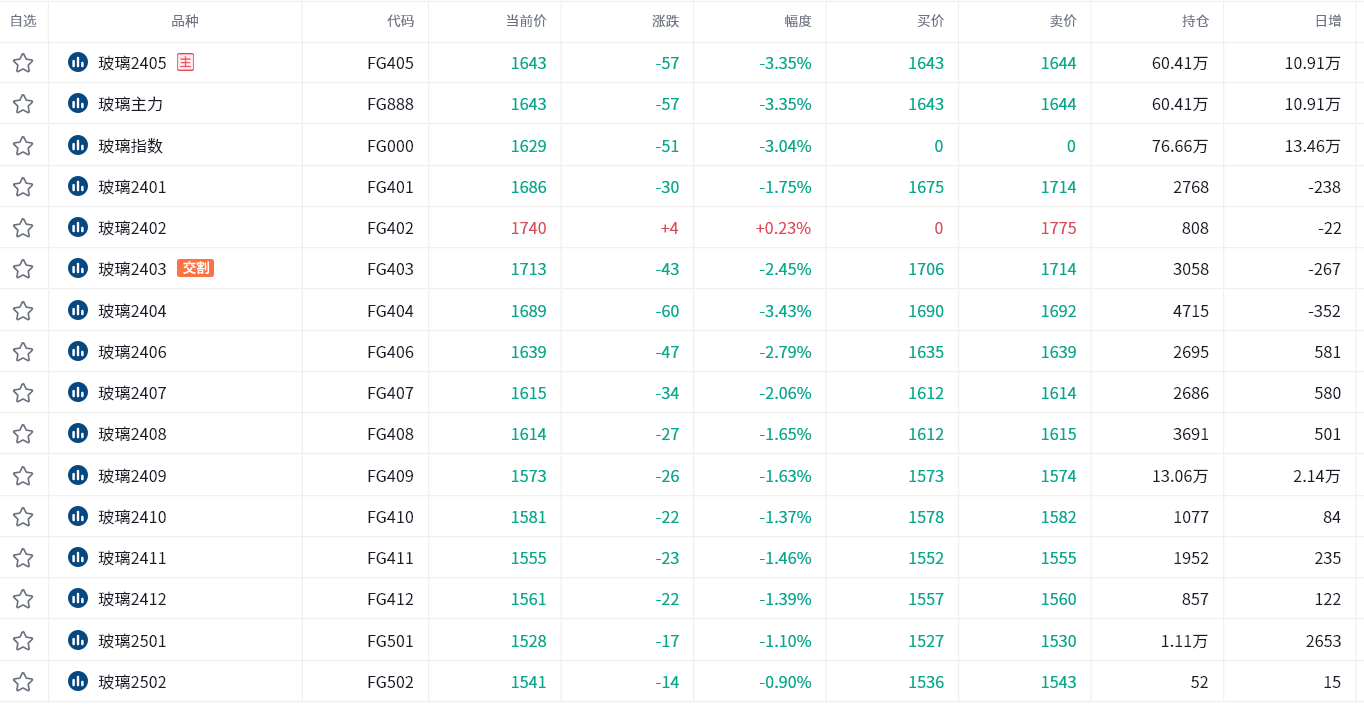Open 玻璃2412 contract details
1364x706 pixels.
click(x=132, y=599)
